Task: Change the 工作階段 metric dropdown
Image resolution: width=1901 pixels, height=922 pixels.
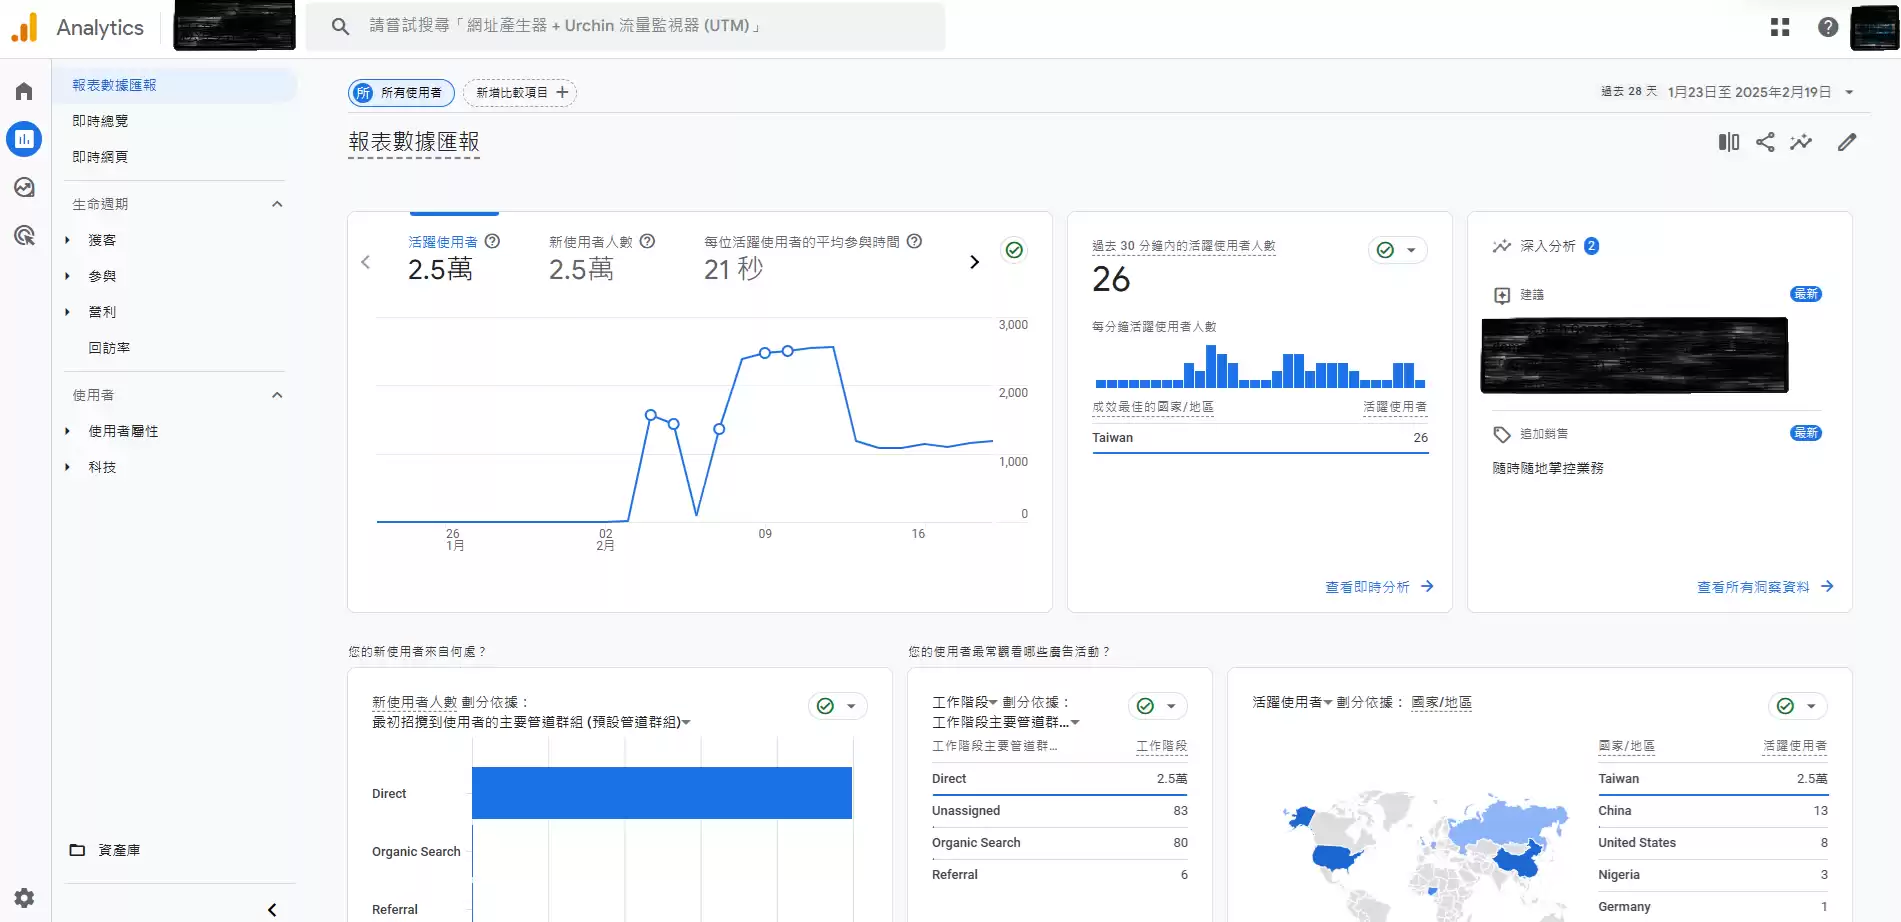Action: coord(965,702)
